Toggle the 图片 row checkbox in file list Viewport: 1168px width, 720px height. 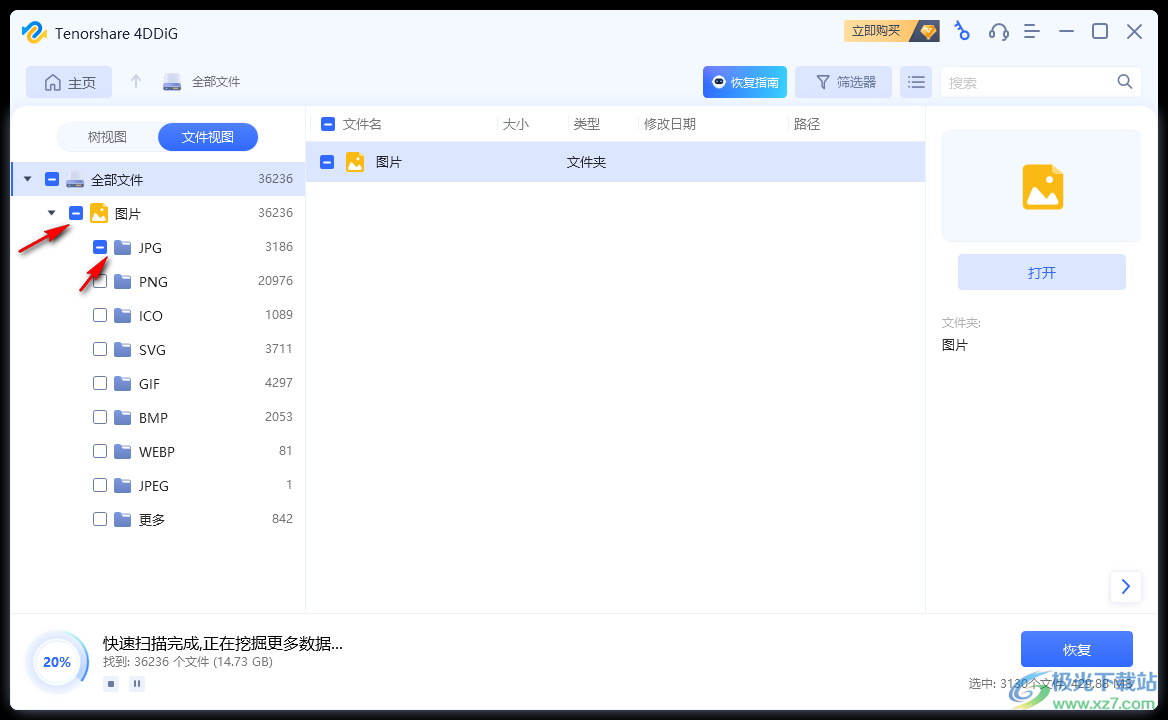click(327, 162)
